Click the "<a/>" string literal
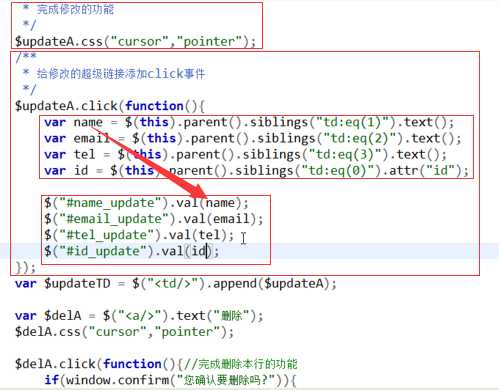The height and width of the screenshot is (390, 499). (140, 315)
